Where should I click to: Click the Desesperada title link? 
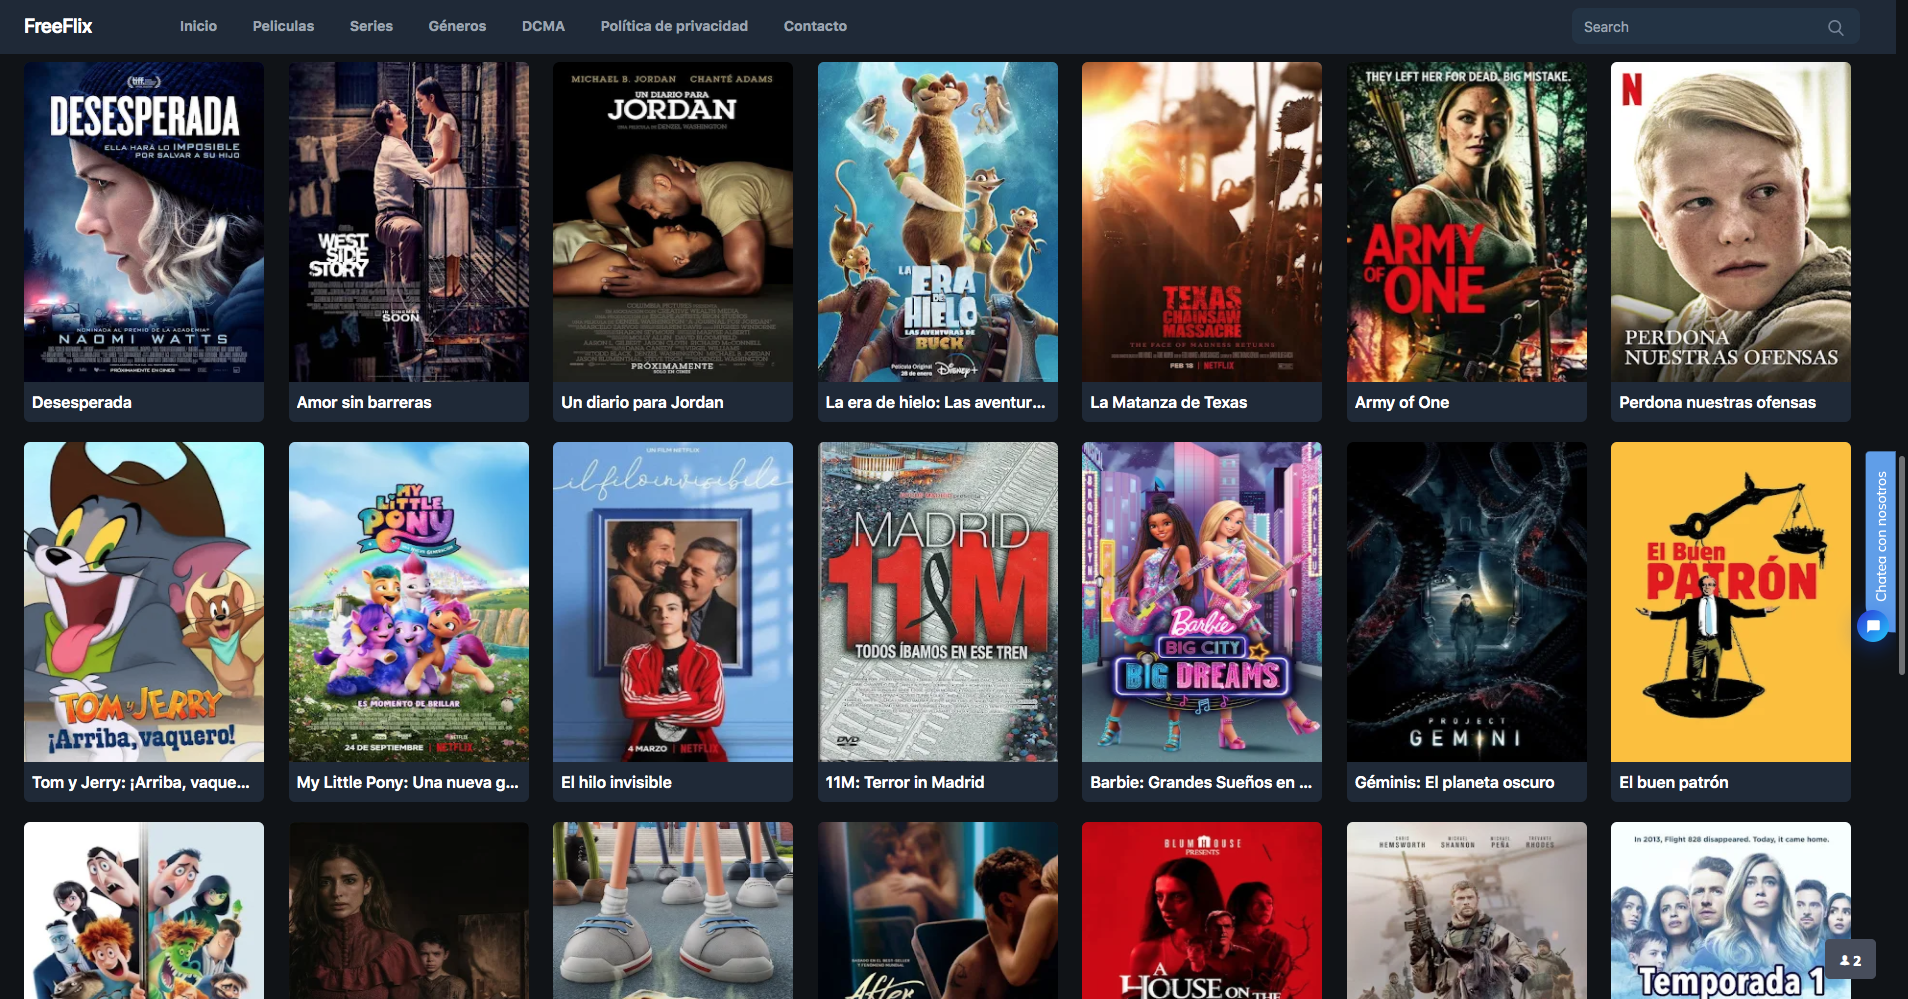(x=82, y=402)
